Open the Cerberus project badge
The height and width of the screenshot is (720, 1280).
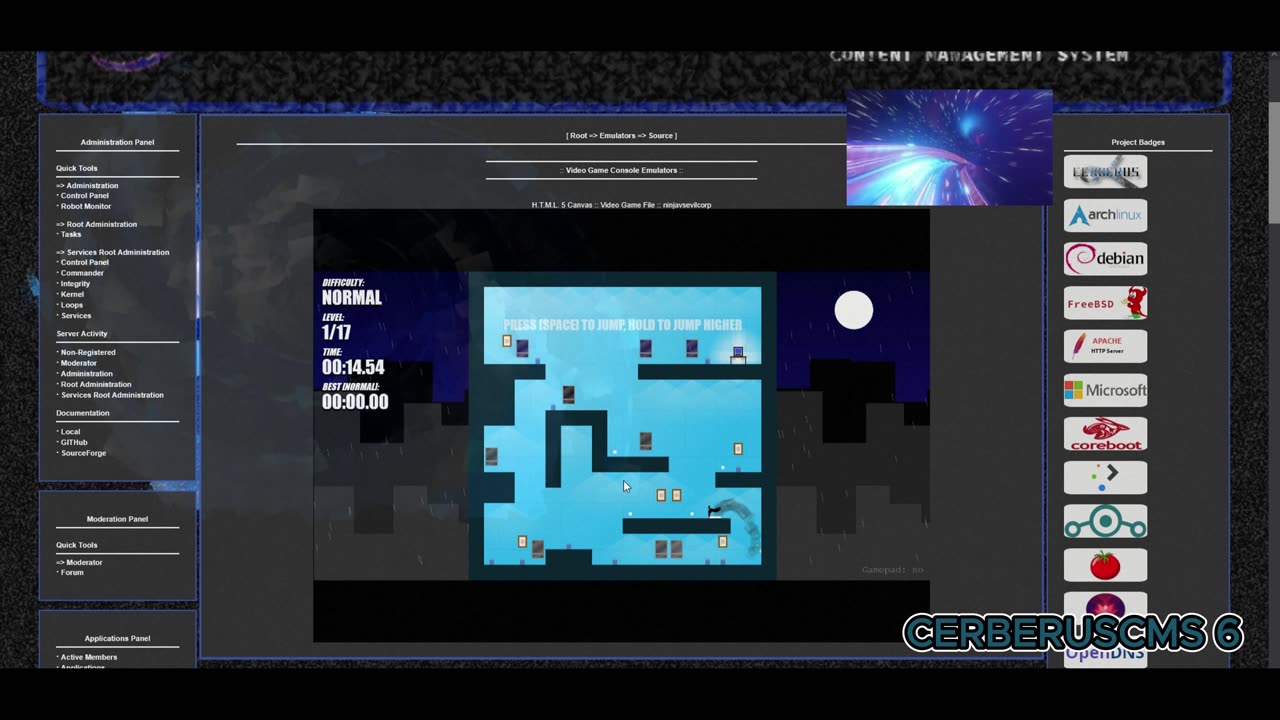1105,172
